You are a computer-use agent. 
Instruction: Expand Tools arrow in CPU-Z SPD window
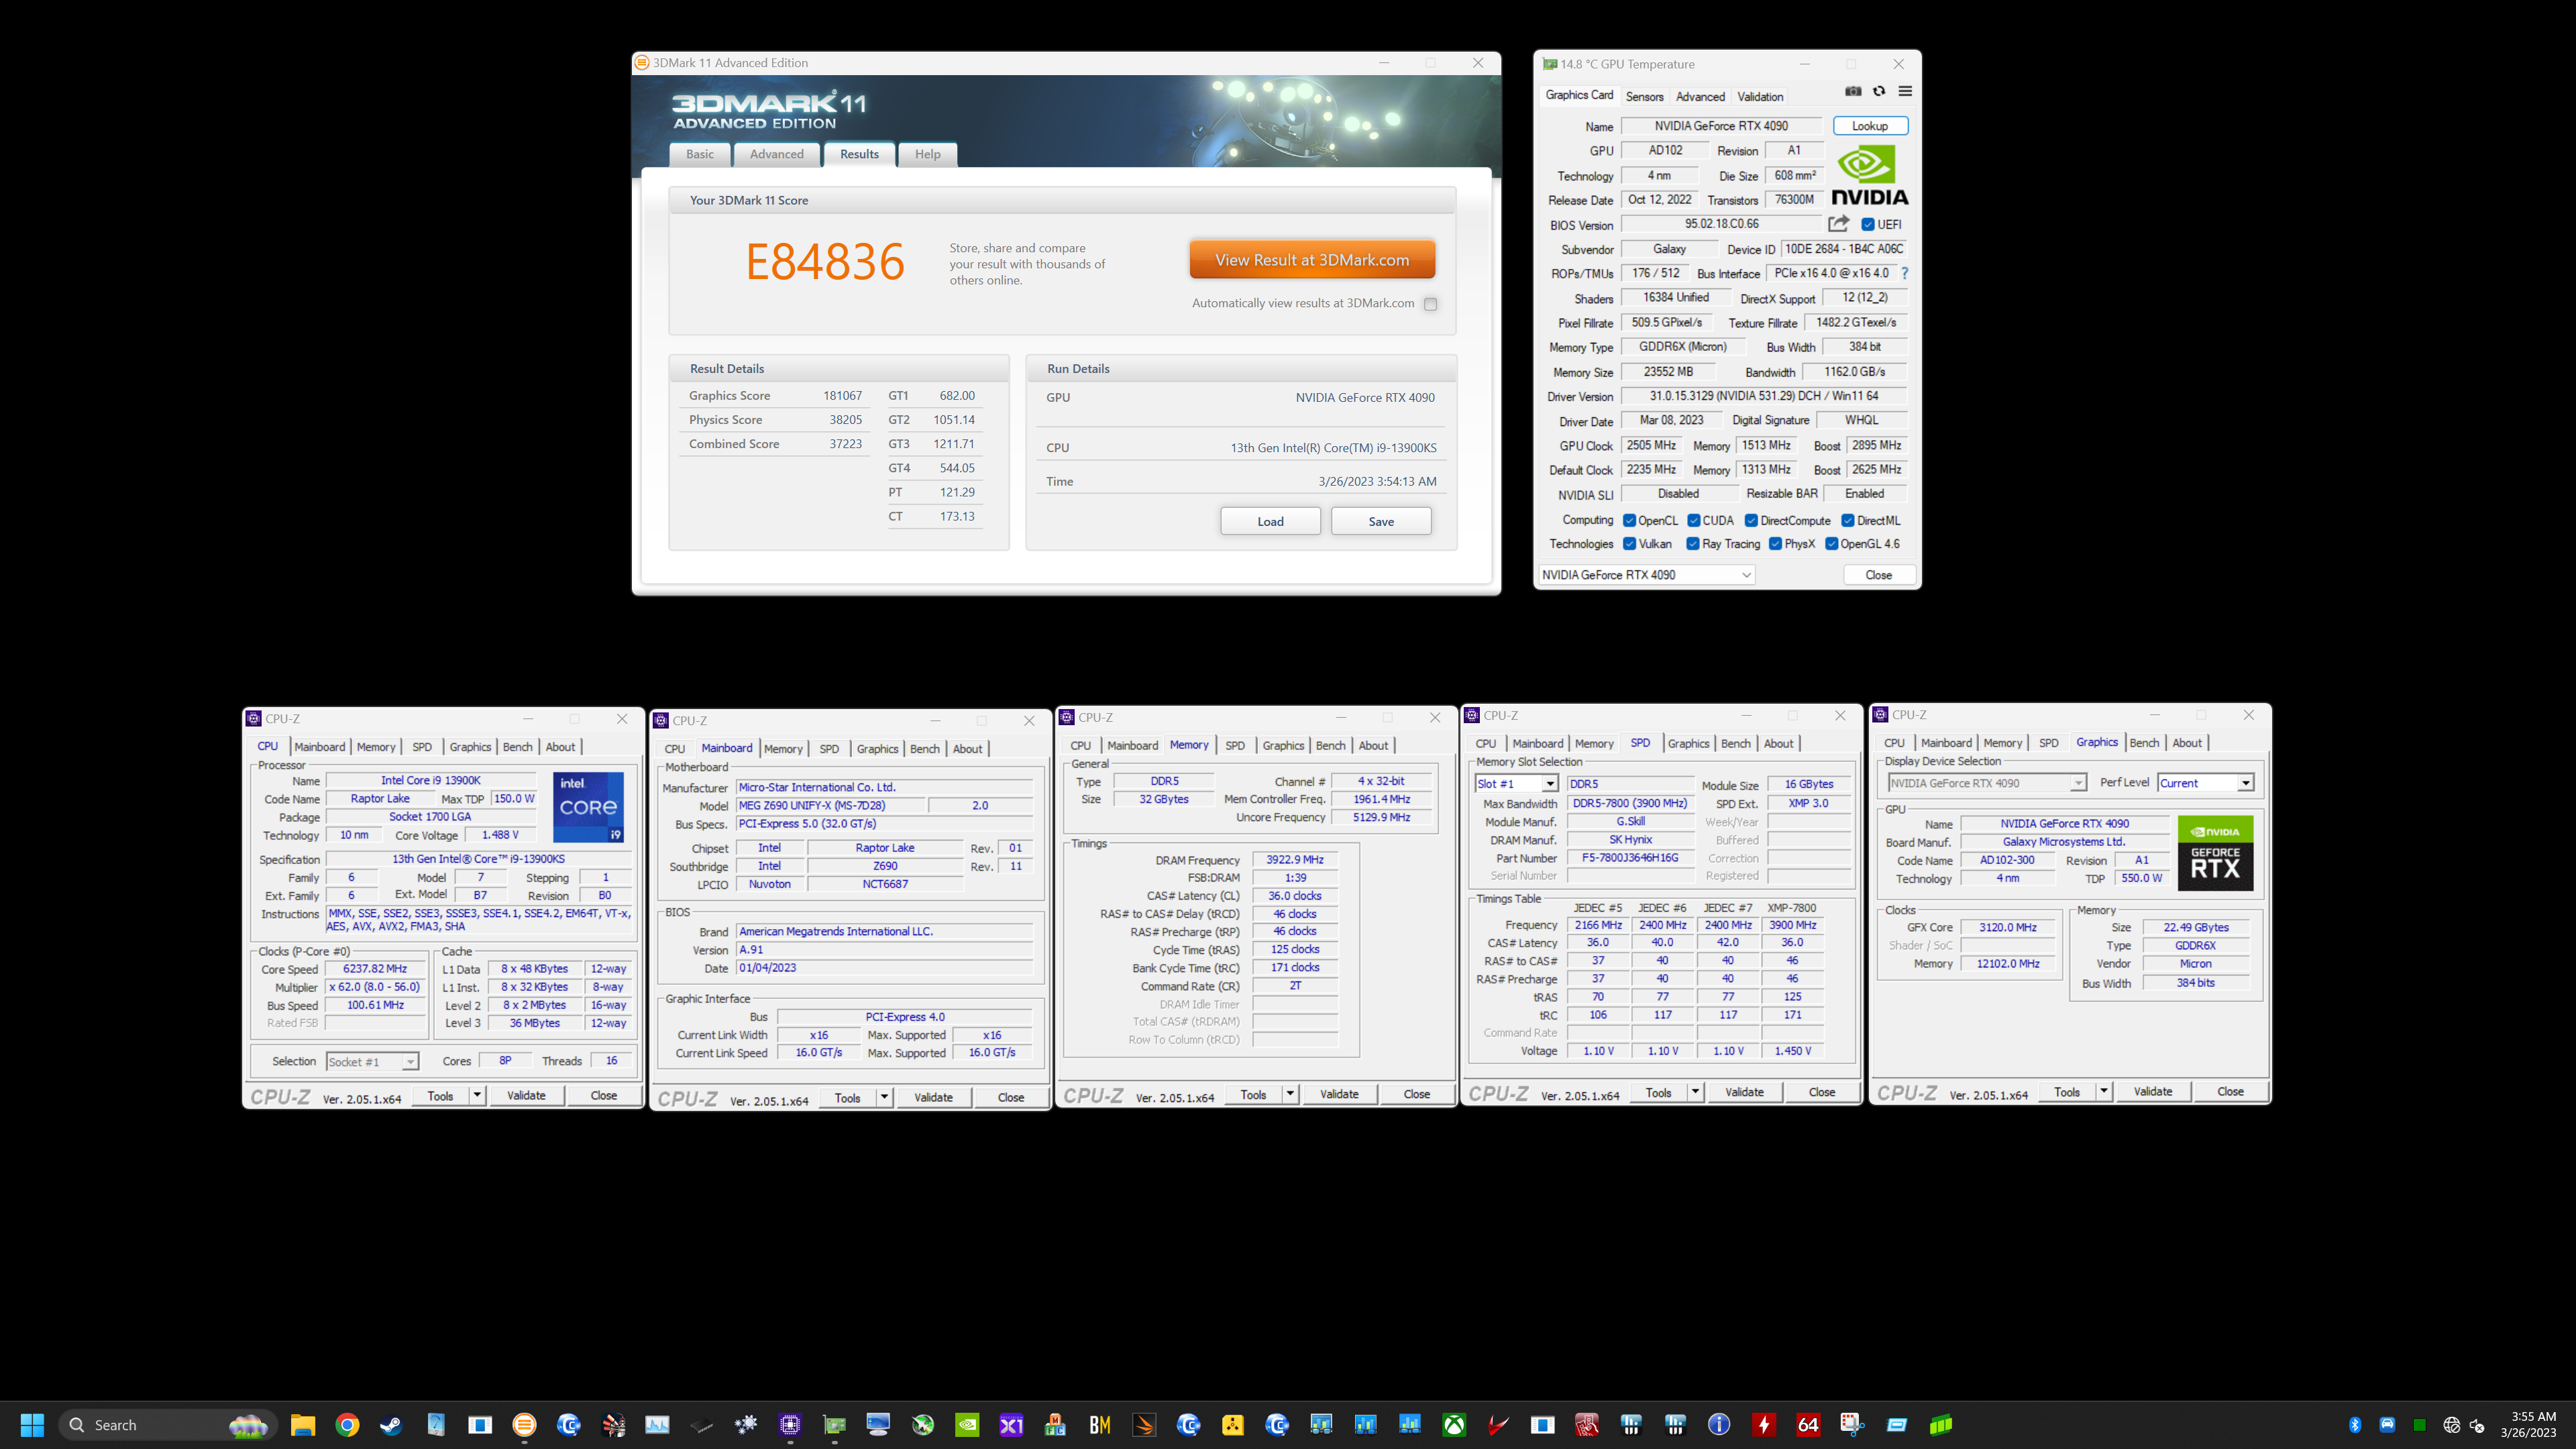click(x=1695, y=1093)
